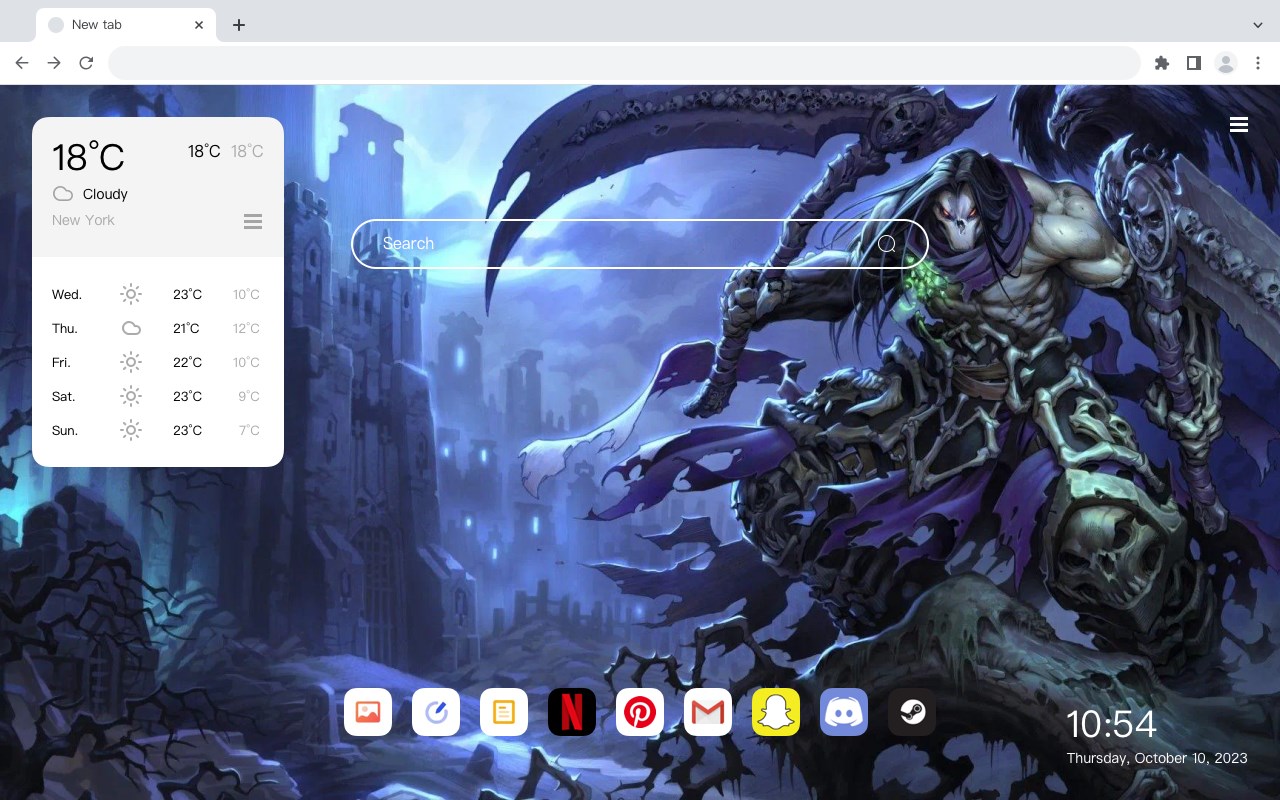Viewport: 1280px width, 800px height.
Task: Go back with the back arrow
Action: pos(22,63)
